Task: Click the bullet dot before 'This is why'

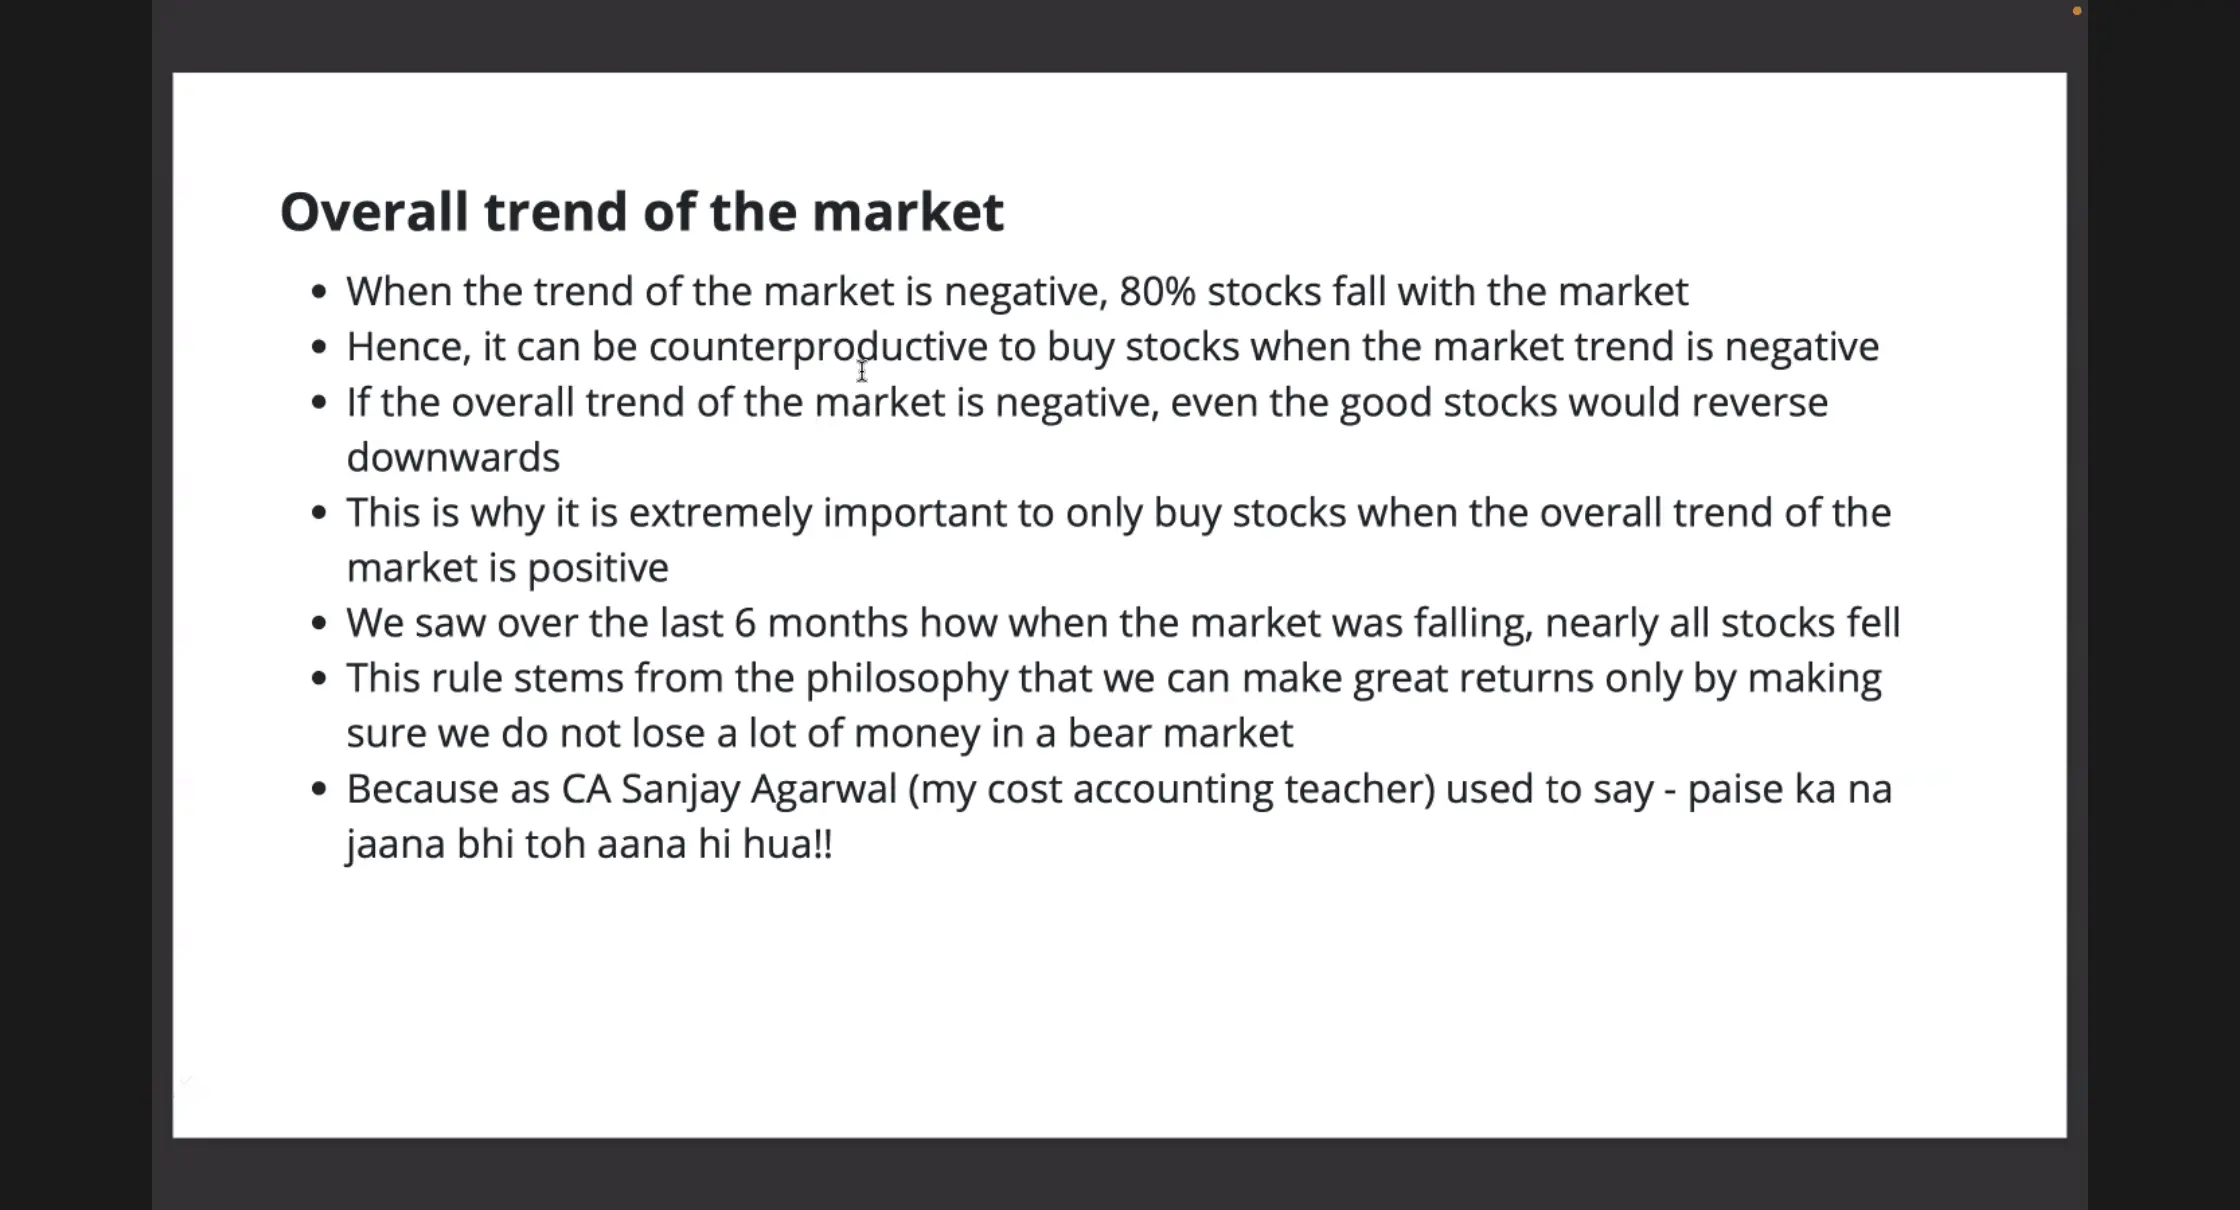Action: click(x=319, y=513)
